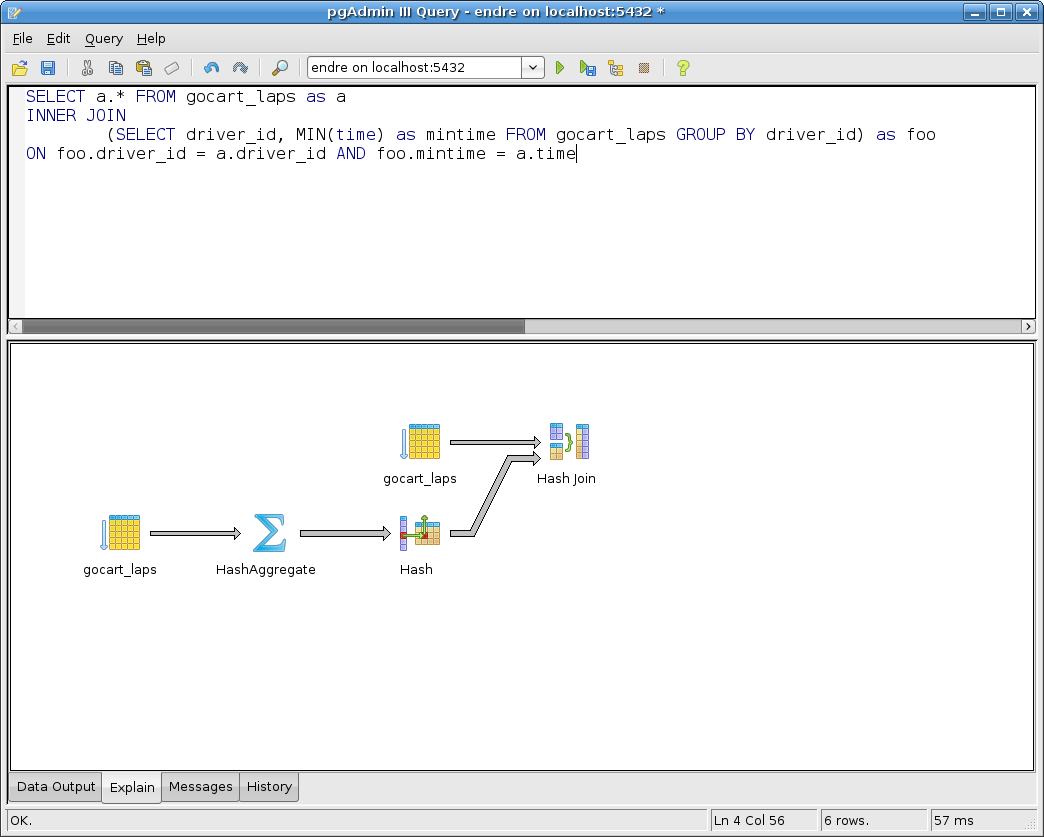Expand the database connection dropdown arrow
This screenshot has height=837, width=1044.
coord(533,68)
